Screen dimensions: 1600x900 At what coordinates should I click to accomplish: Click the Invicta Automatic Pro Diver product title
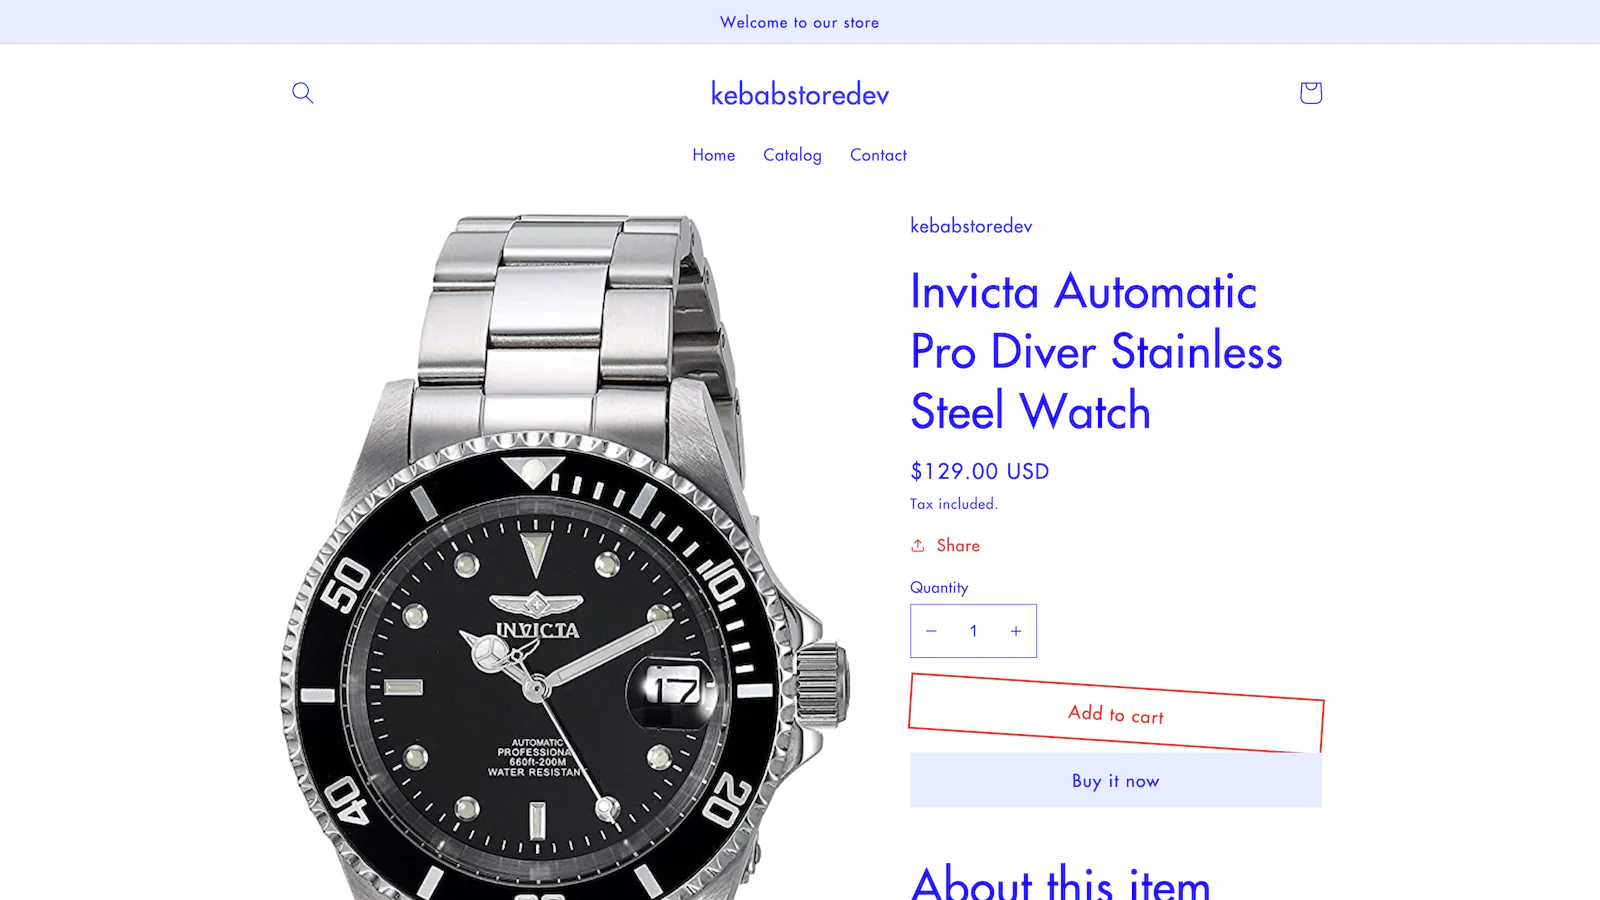[x=1096, y=351]
